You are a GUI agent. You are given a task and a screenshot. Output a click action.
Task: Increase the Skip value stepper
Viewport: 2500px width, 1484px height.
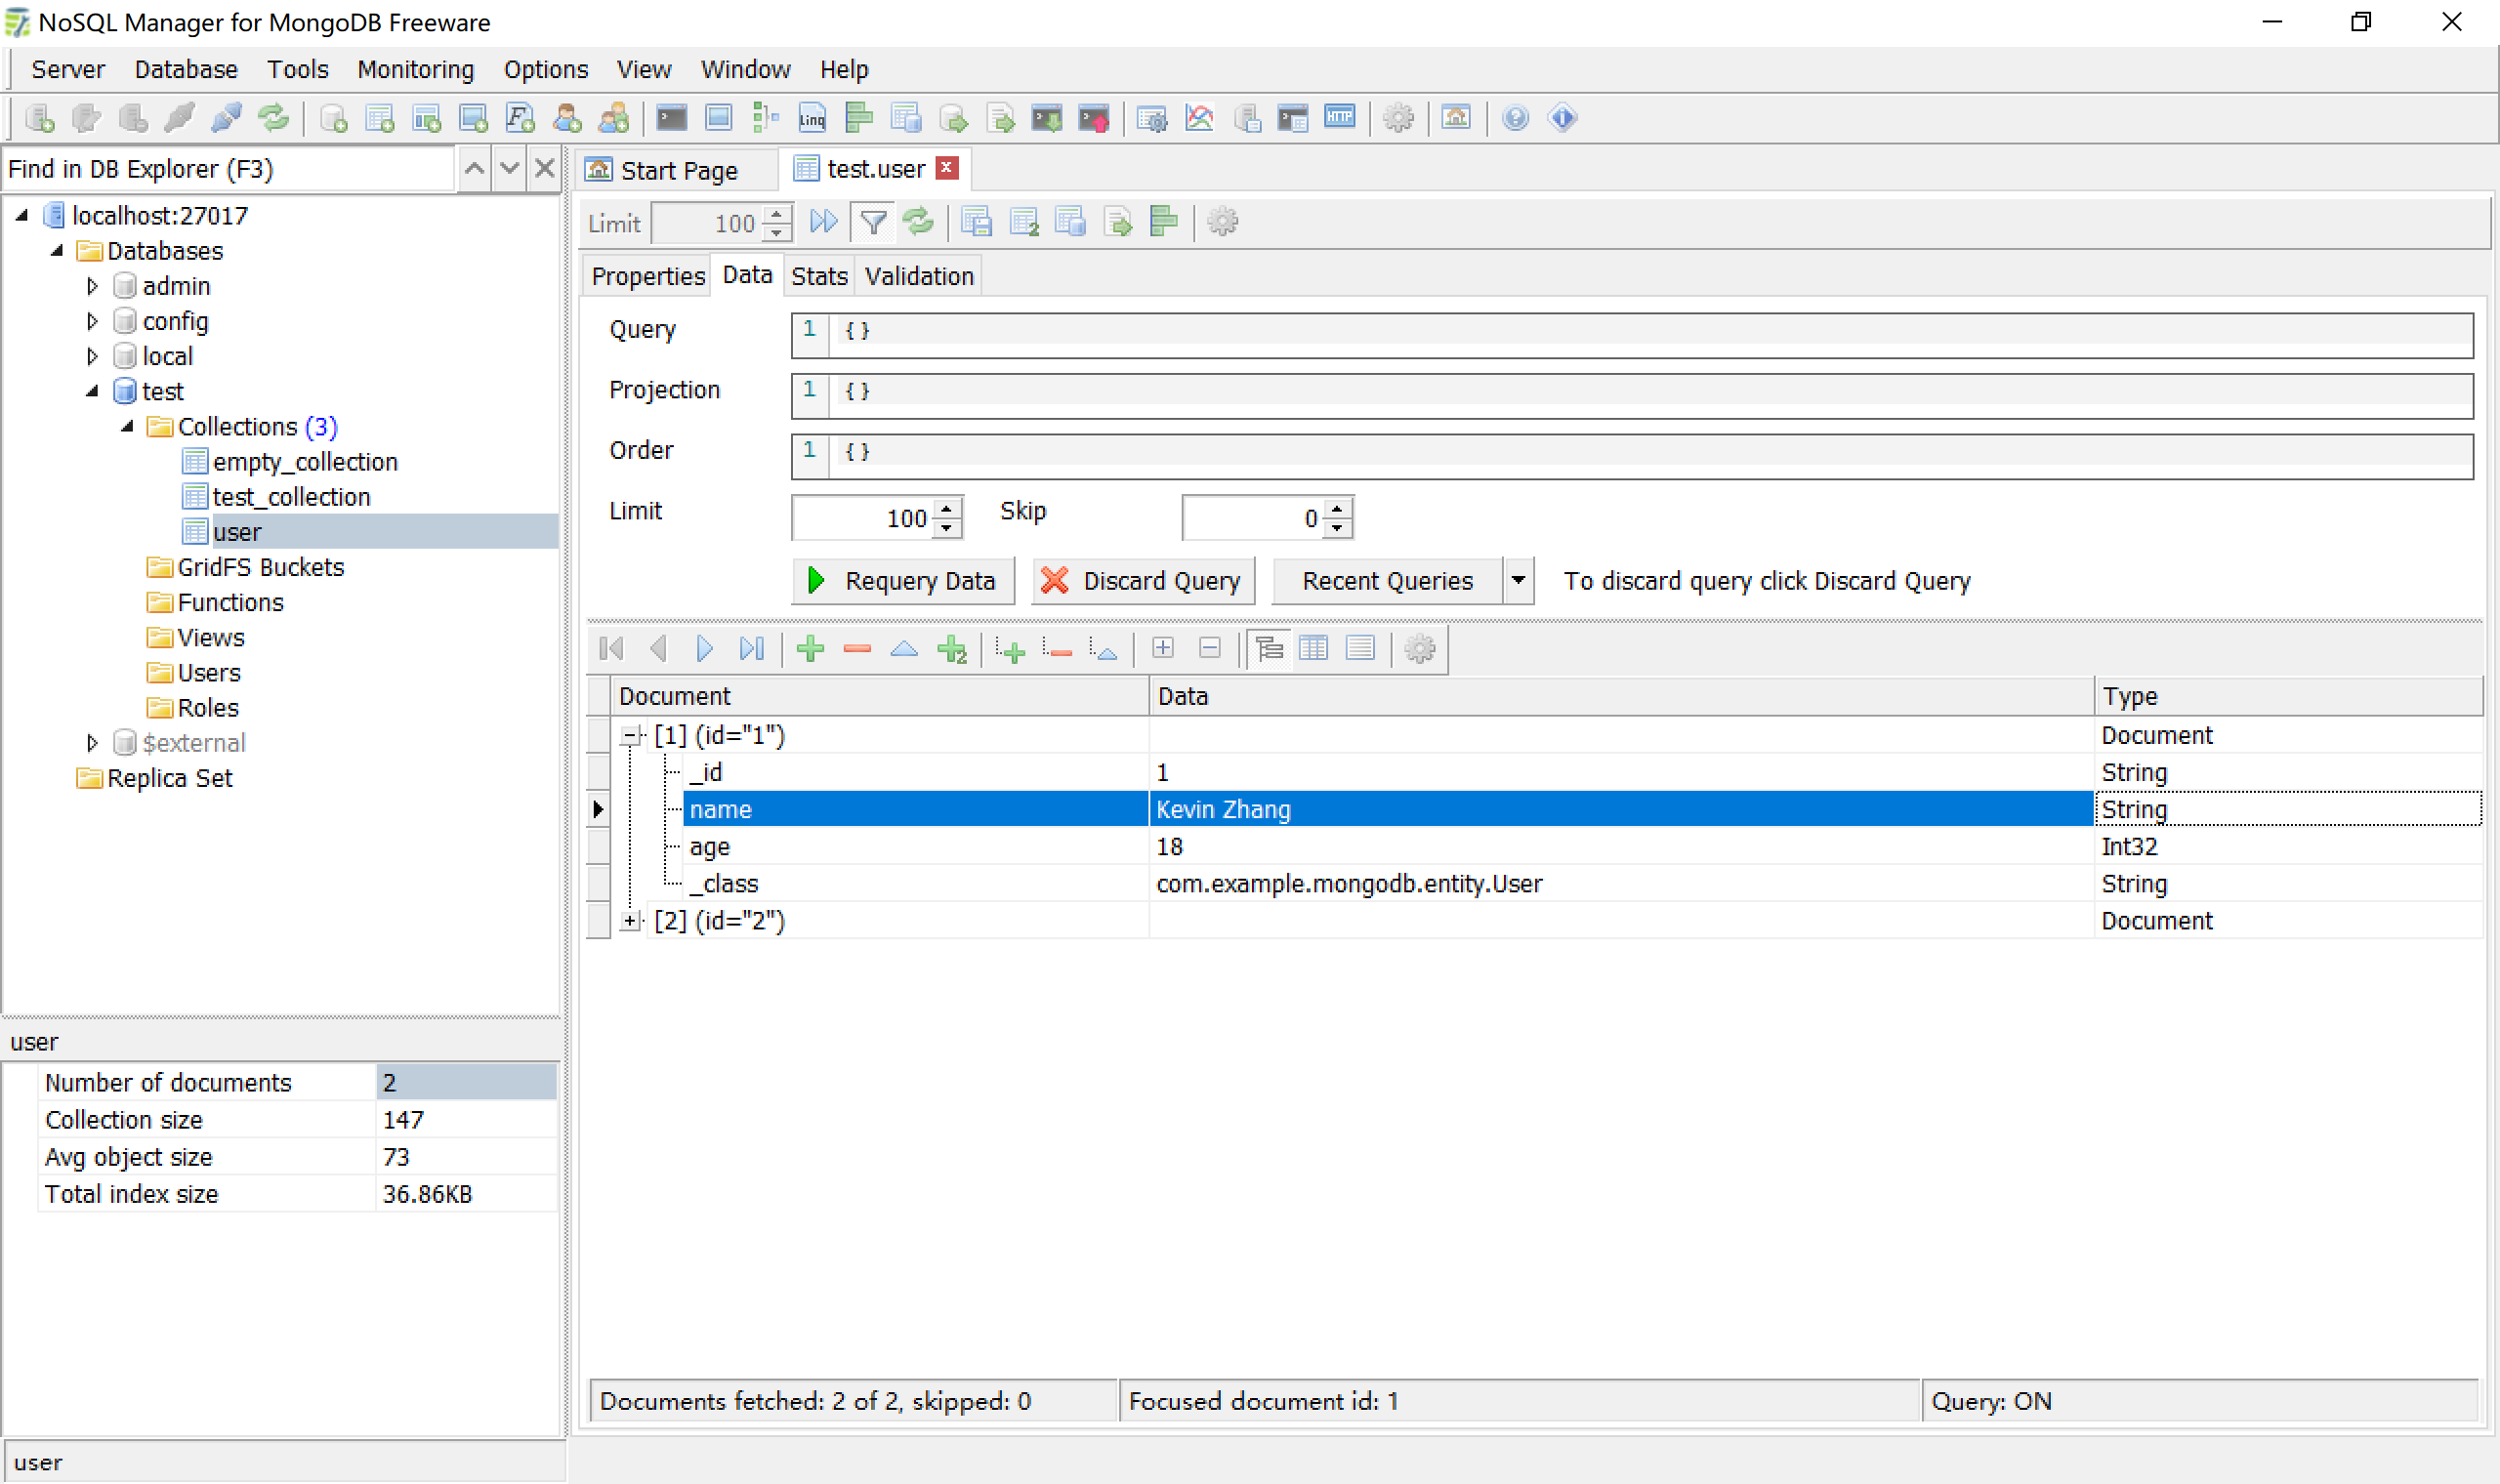(1337, 509)
